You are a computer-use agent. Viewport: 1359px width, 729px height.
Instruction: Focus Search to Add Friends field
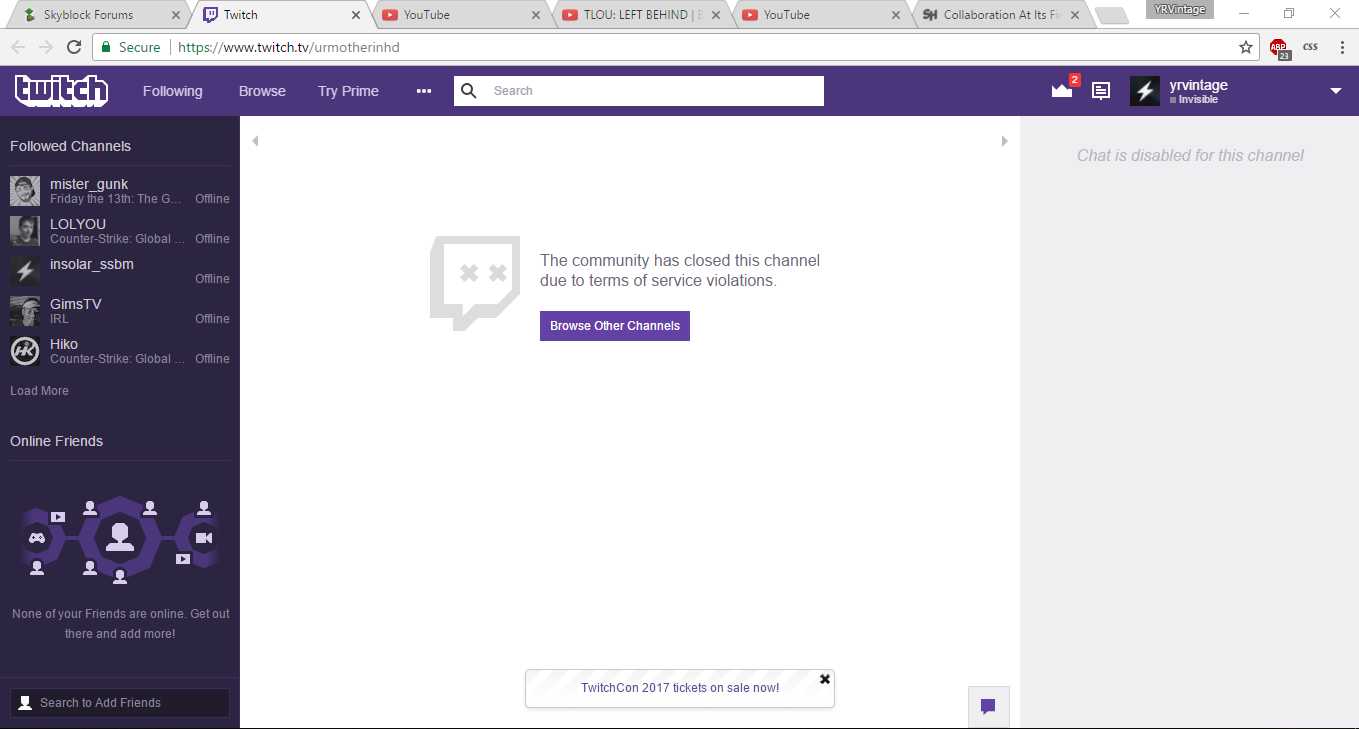tap(120, 703)
